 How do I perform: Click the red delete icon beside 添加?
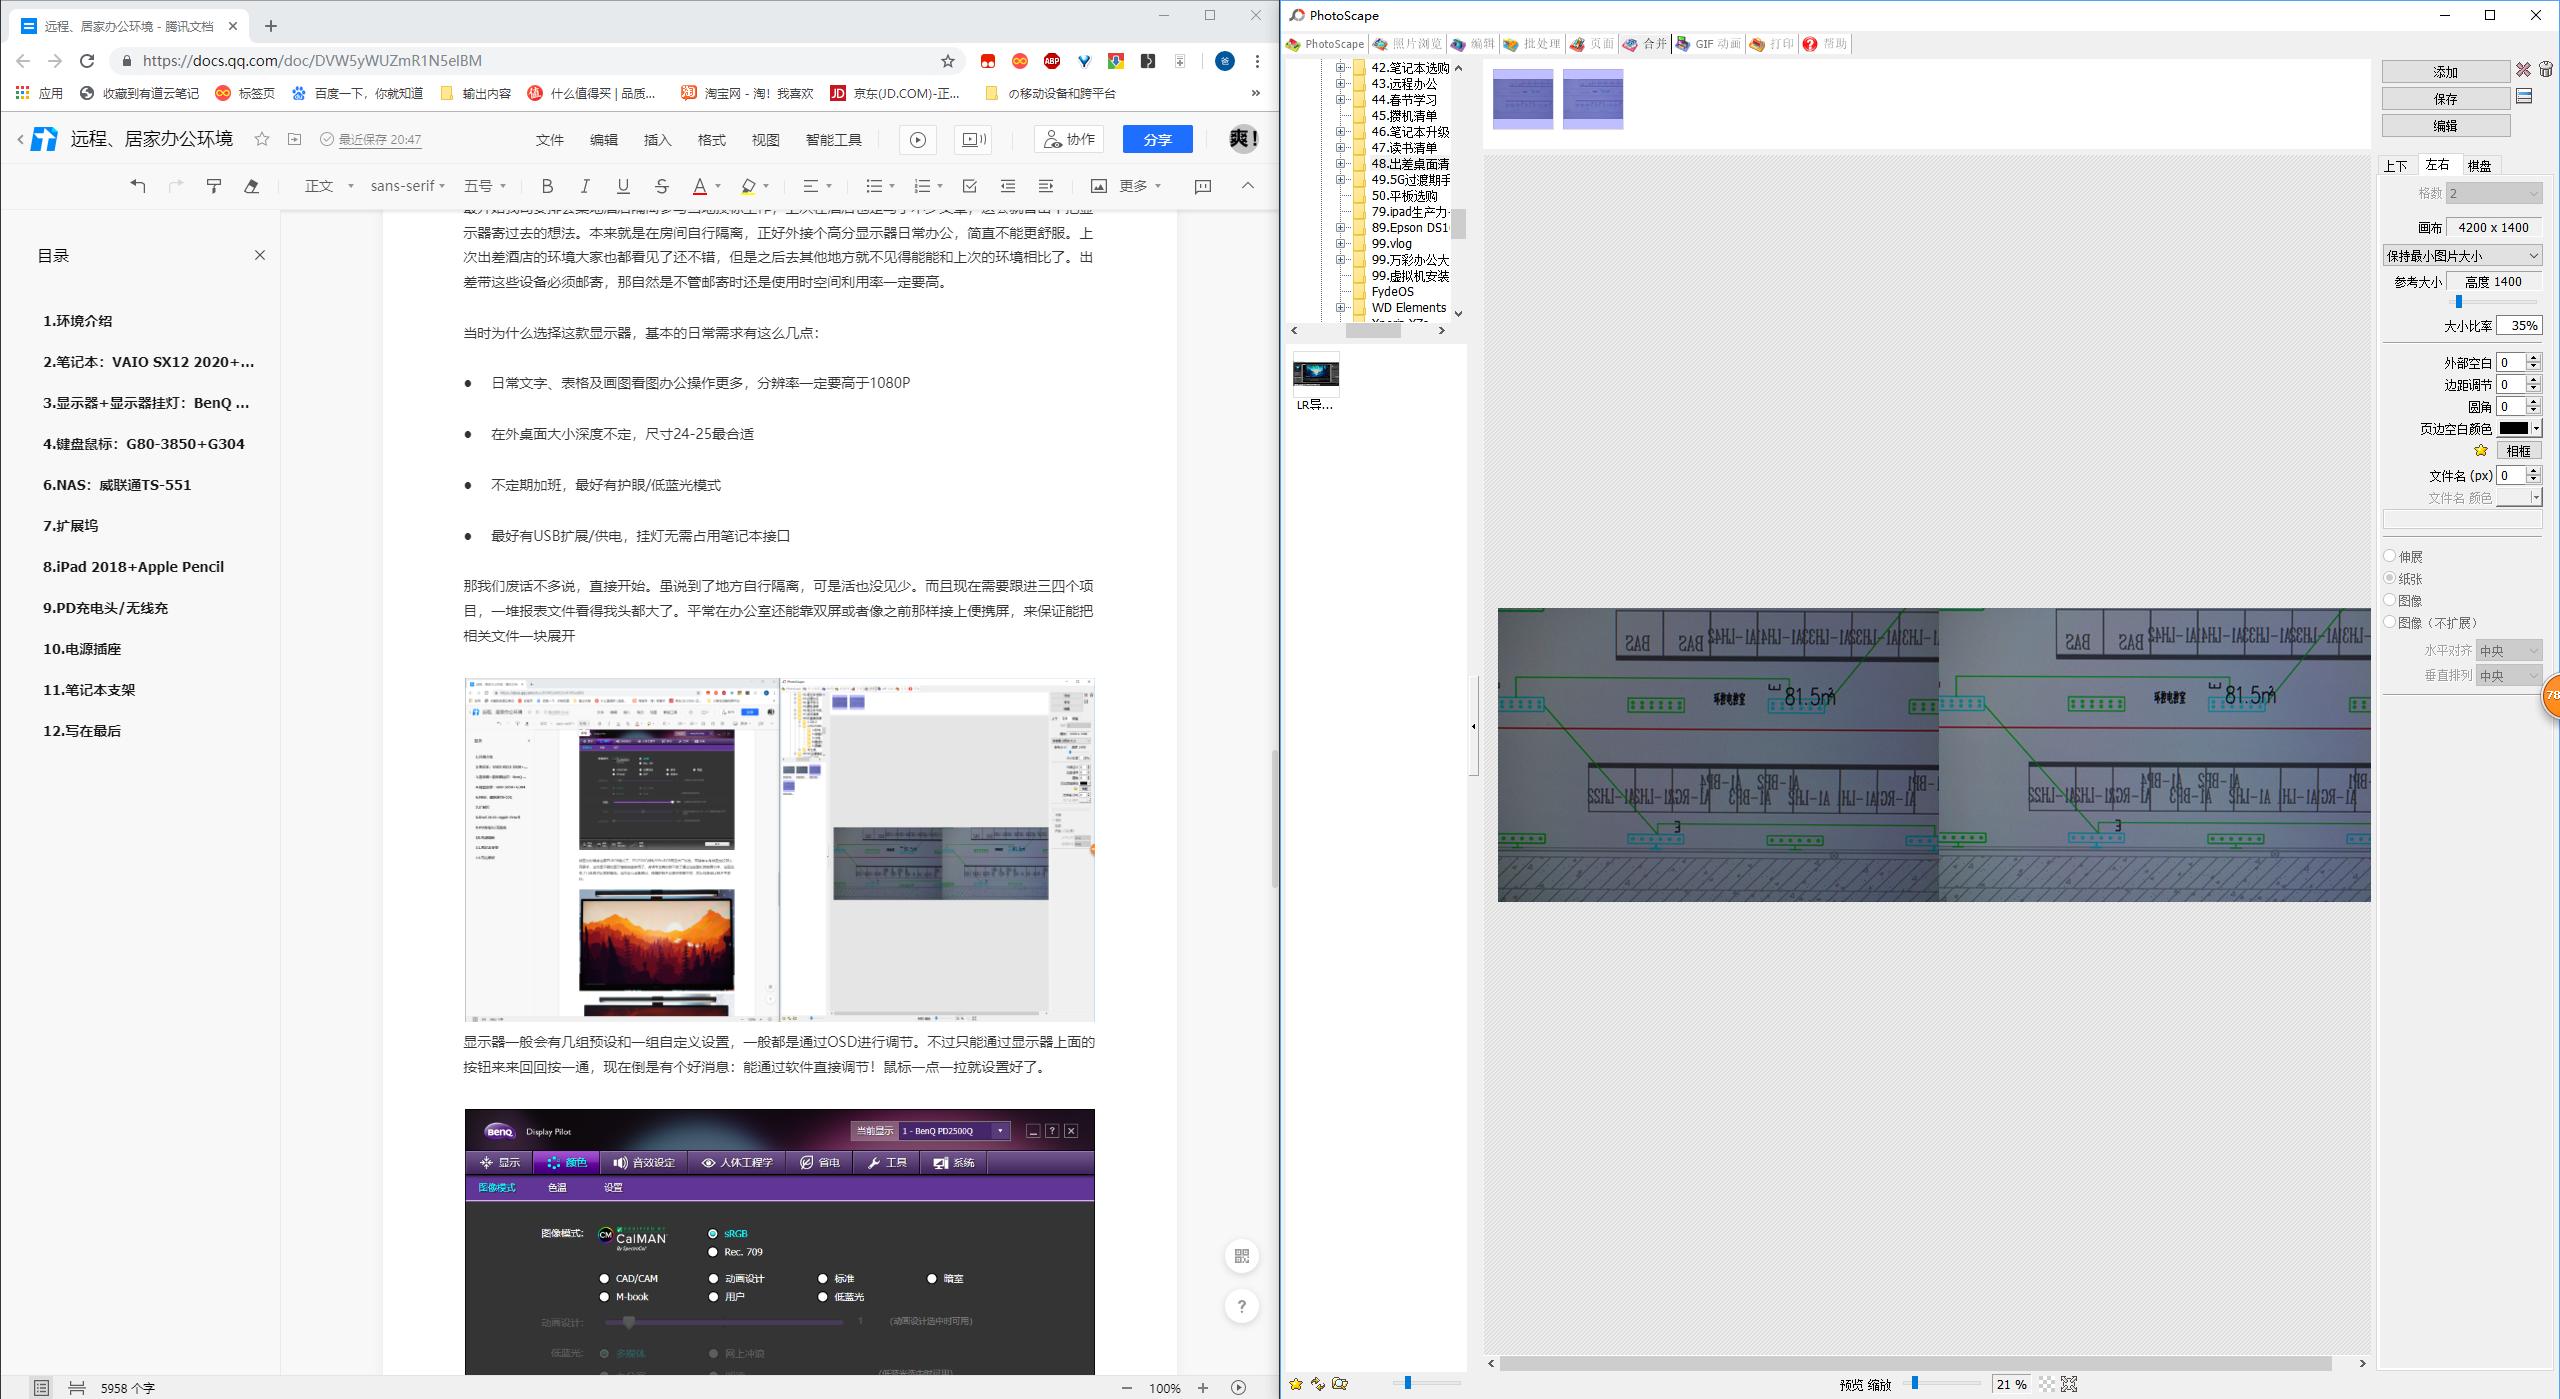pyautogui.click(x=2524, y=70)
